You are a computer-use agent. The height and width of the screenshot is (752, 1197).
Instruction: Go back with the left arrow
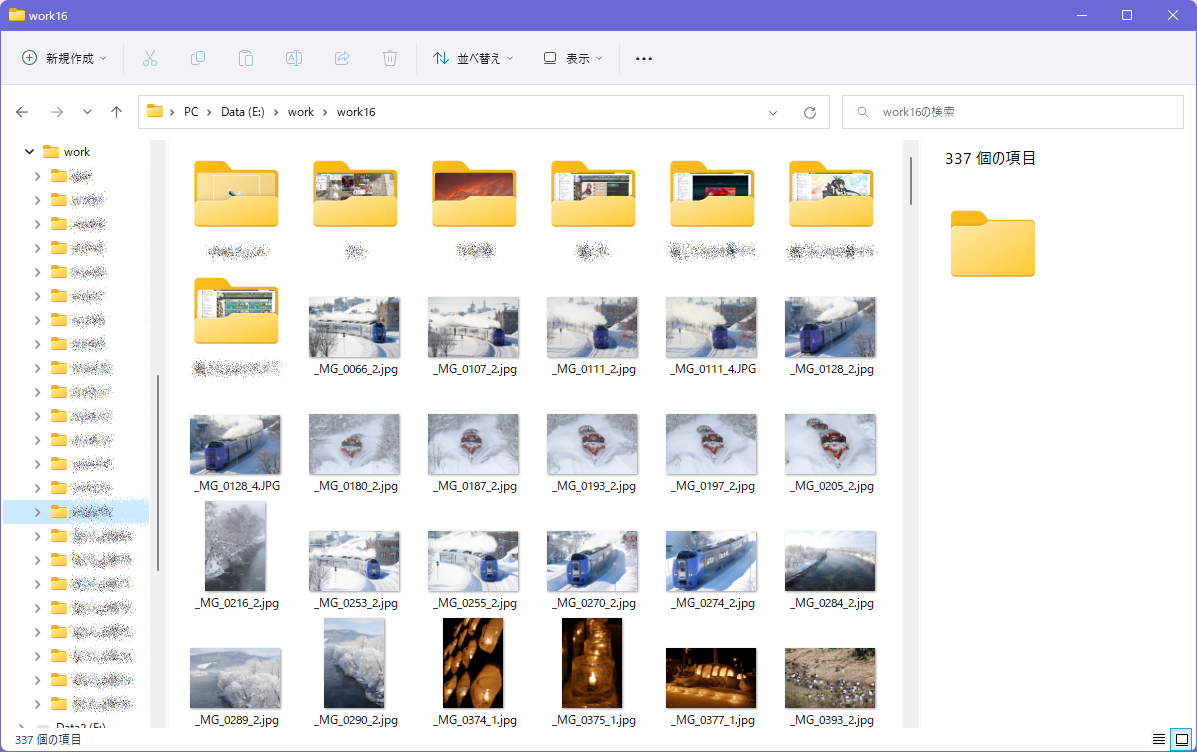click(22, 112)
